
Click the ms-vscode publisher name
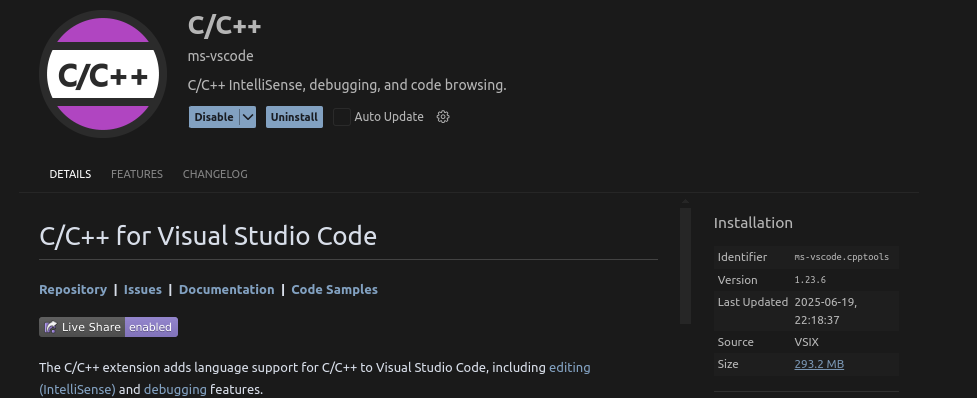pyautogui.click(x=221, y=56)
